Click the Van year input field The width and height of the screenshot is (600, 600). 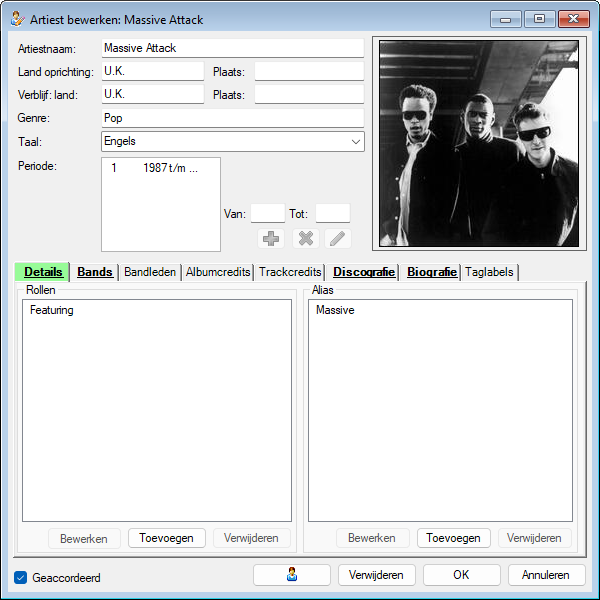(x=268, y=213)
